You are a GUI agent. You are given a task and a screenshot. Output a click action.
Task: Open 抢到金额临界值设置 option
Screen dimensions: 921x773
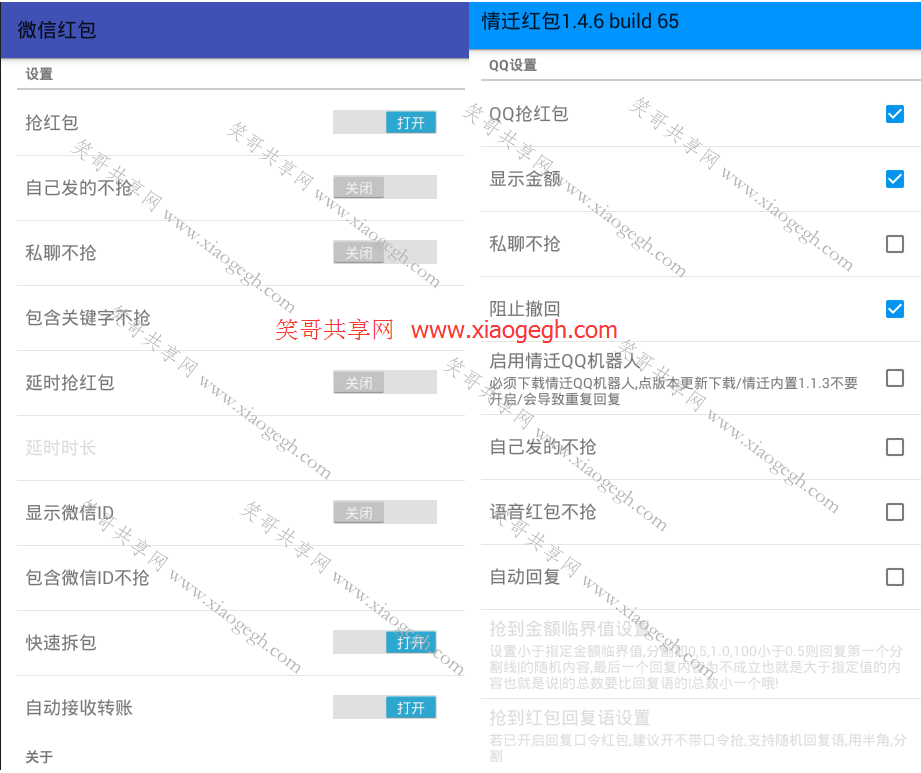click(700, 654)
